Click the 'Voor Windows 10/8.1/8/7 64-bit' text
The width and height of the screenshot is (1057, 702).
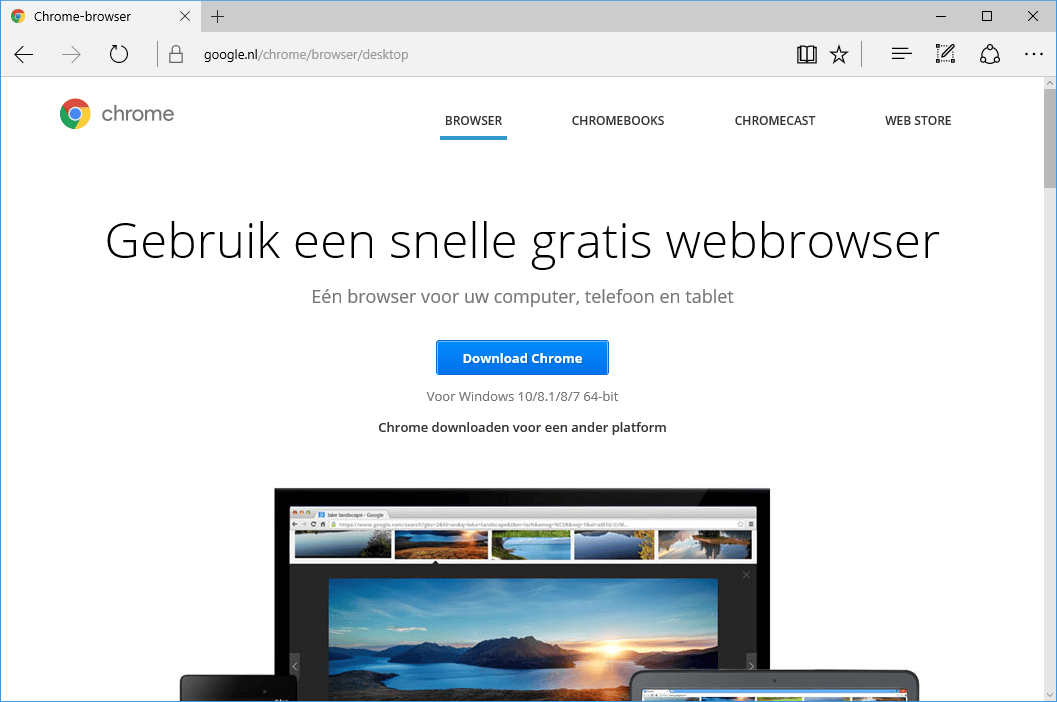[522, 397]
